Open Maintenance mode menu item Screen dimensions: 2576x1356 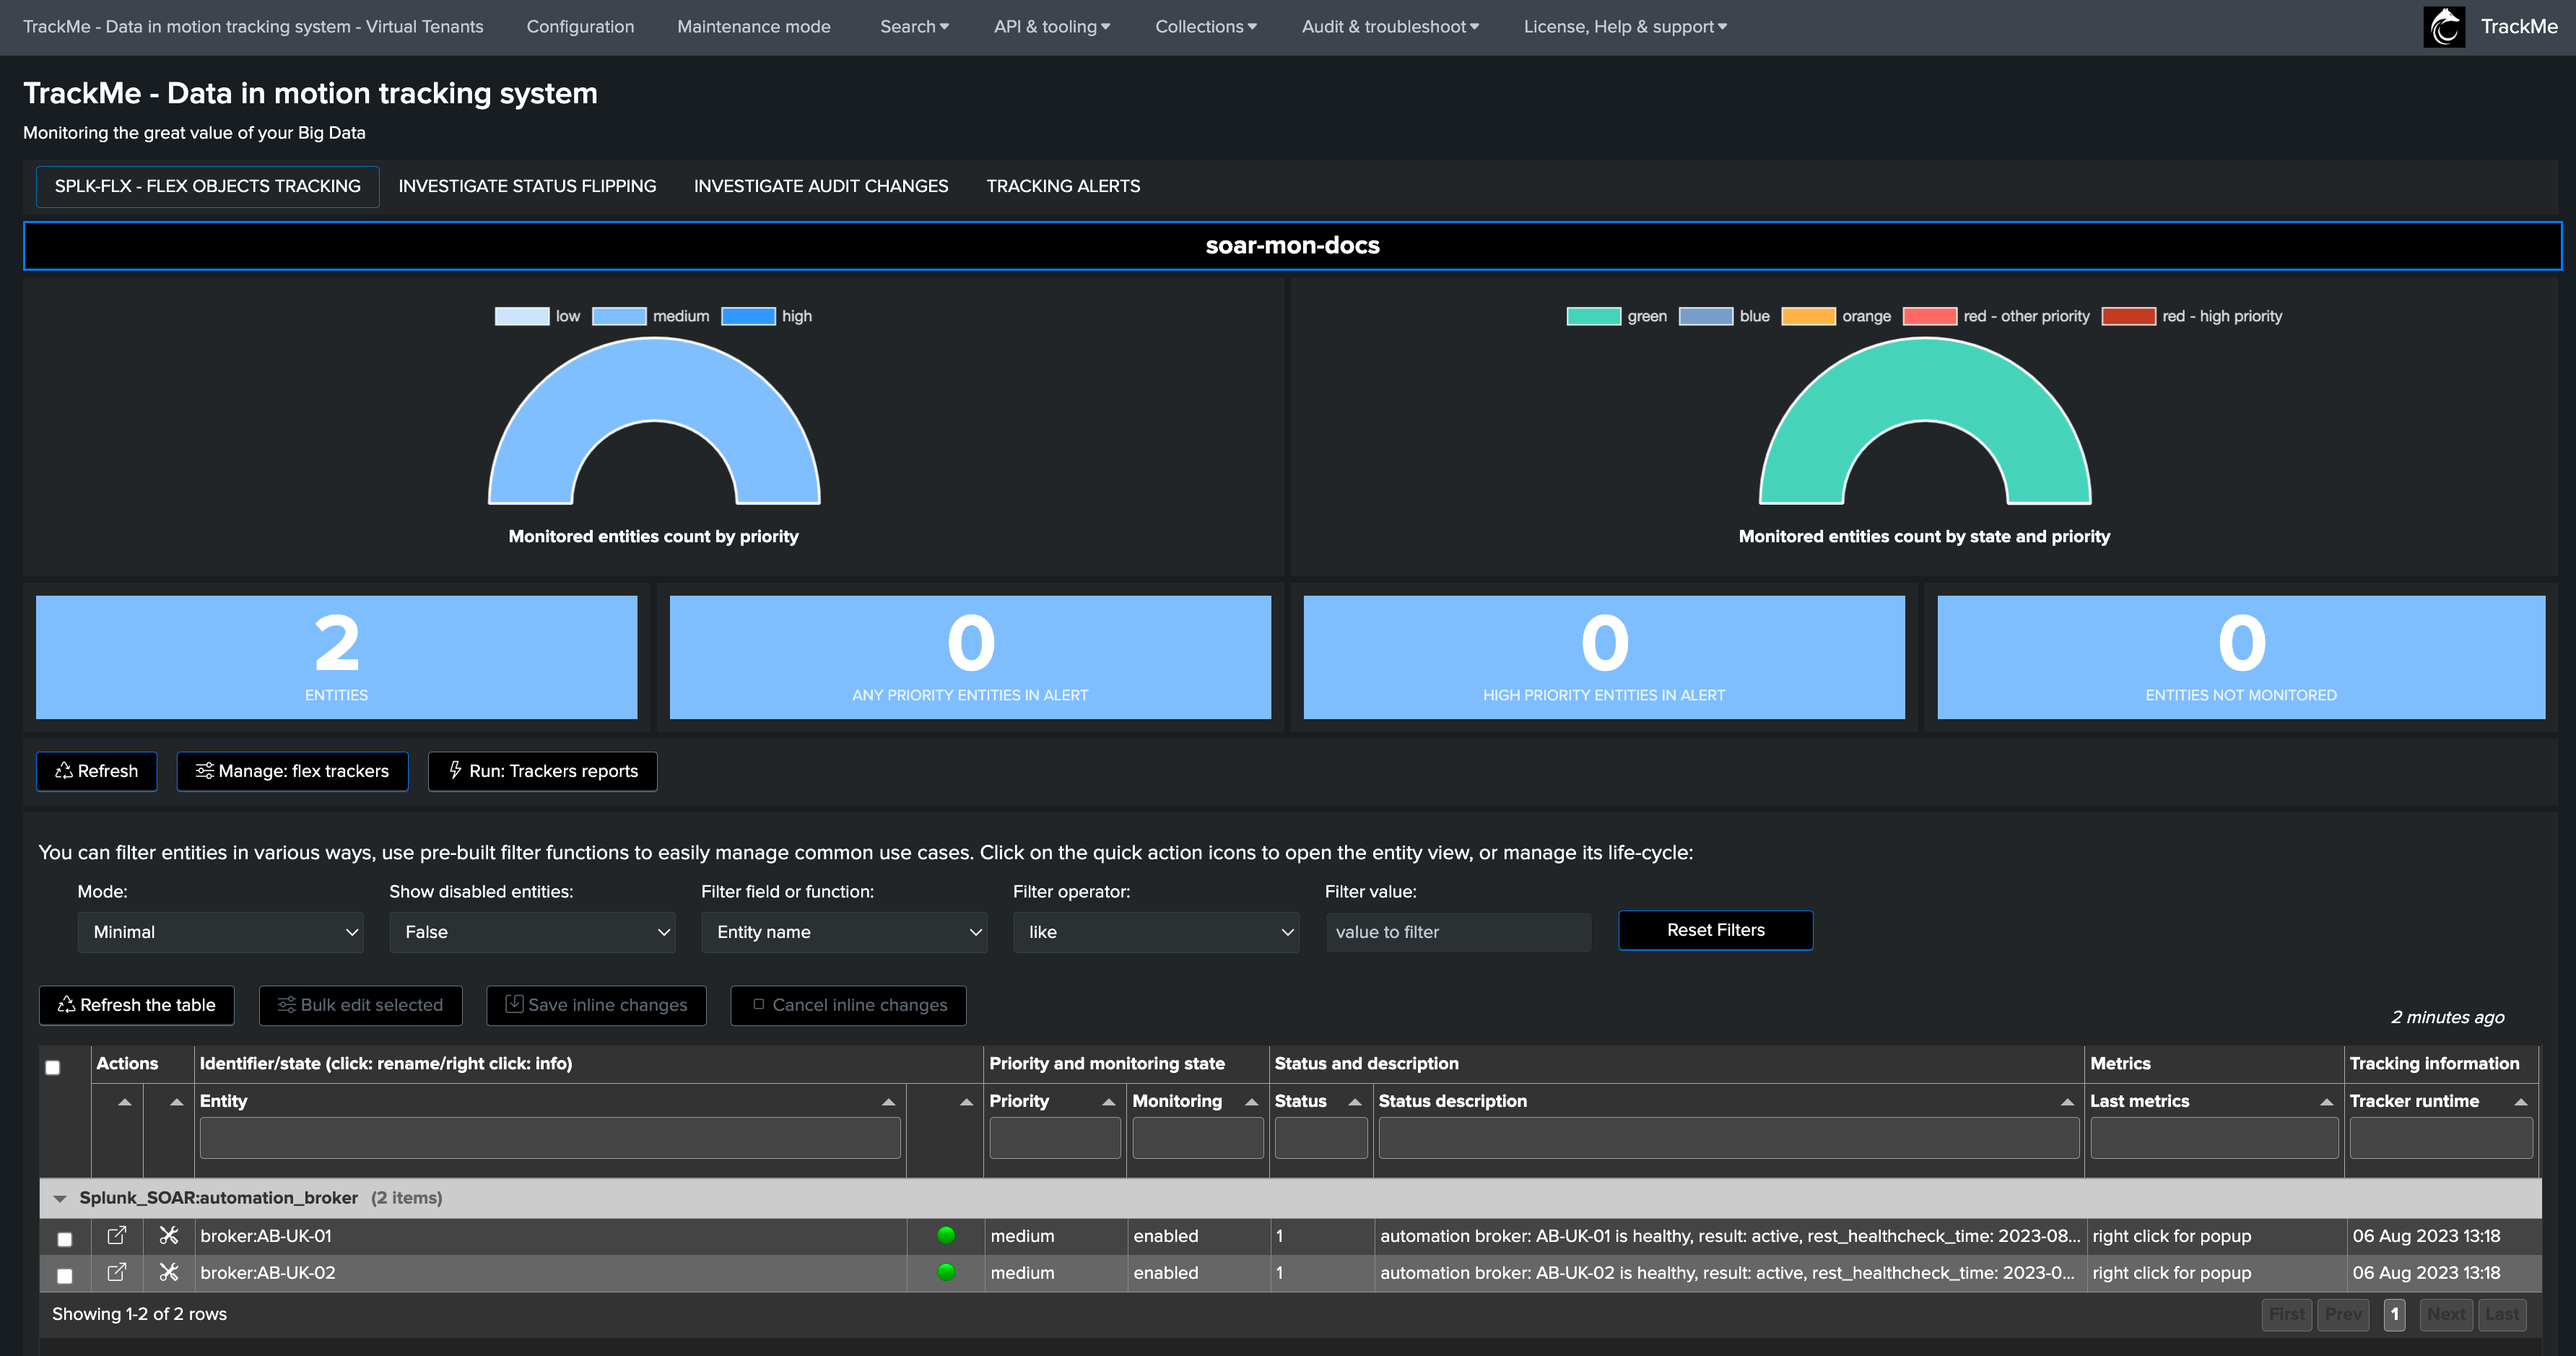pyautogui.click(x=754, y=27)
